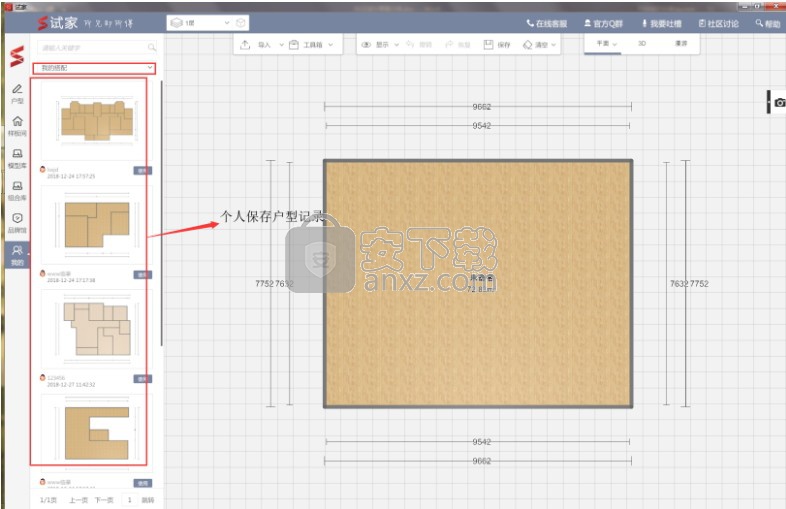This screenshot has height=509, width=786.
Task: Toggle the 显示 display eye icon
Action: pos(366,45)
